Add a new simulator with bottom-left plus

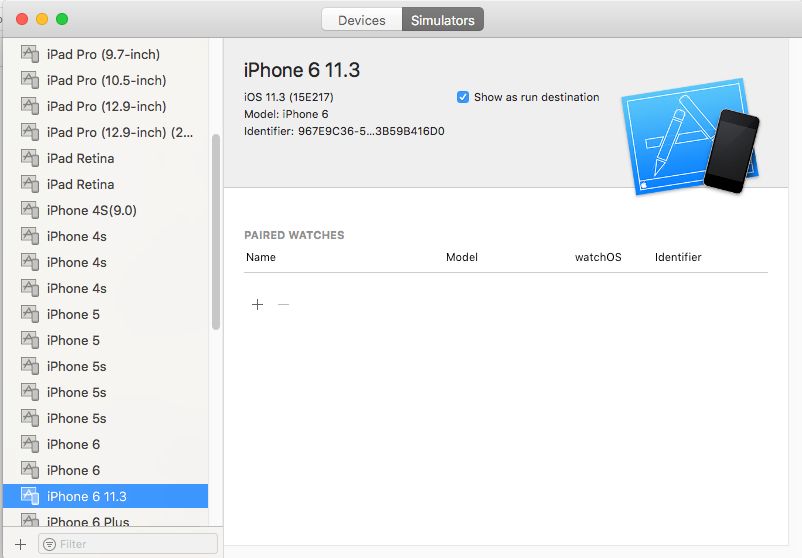coord(20,544)
